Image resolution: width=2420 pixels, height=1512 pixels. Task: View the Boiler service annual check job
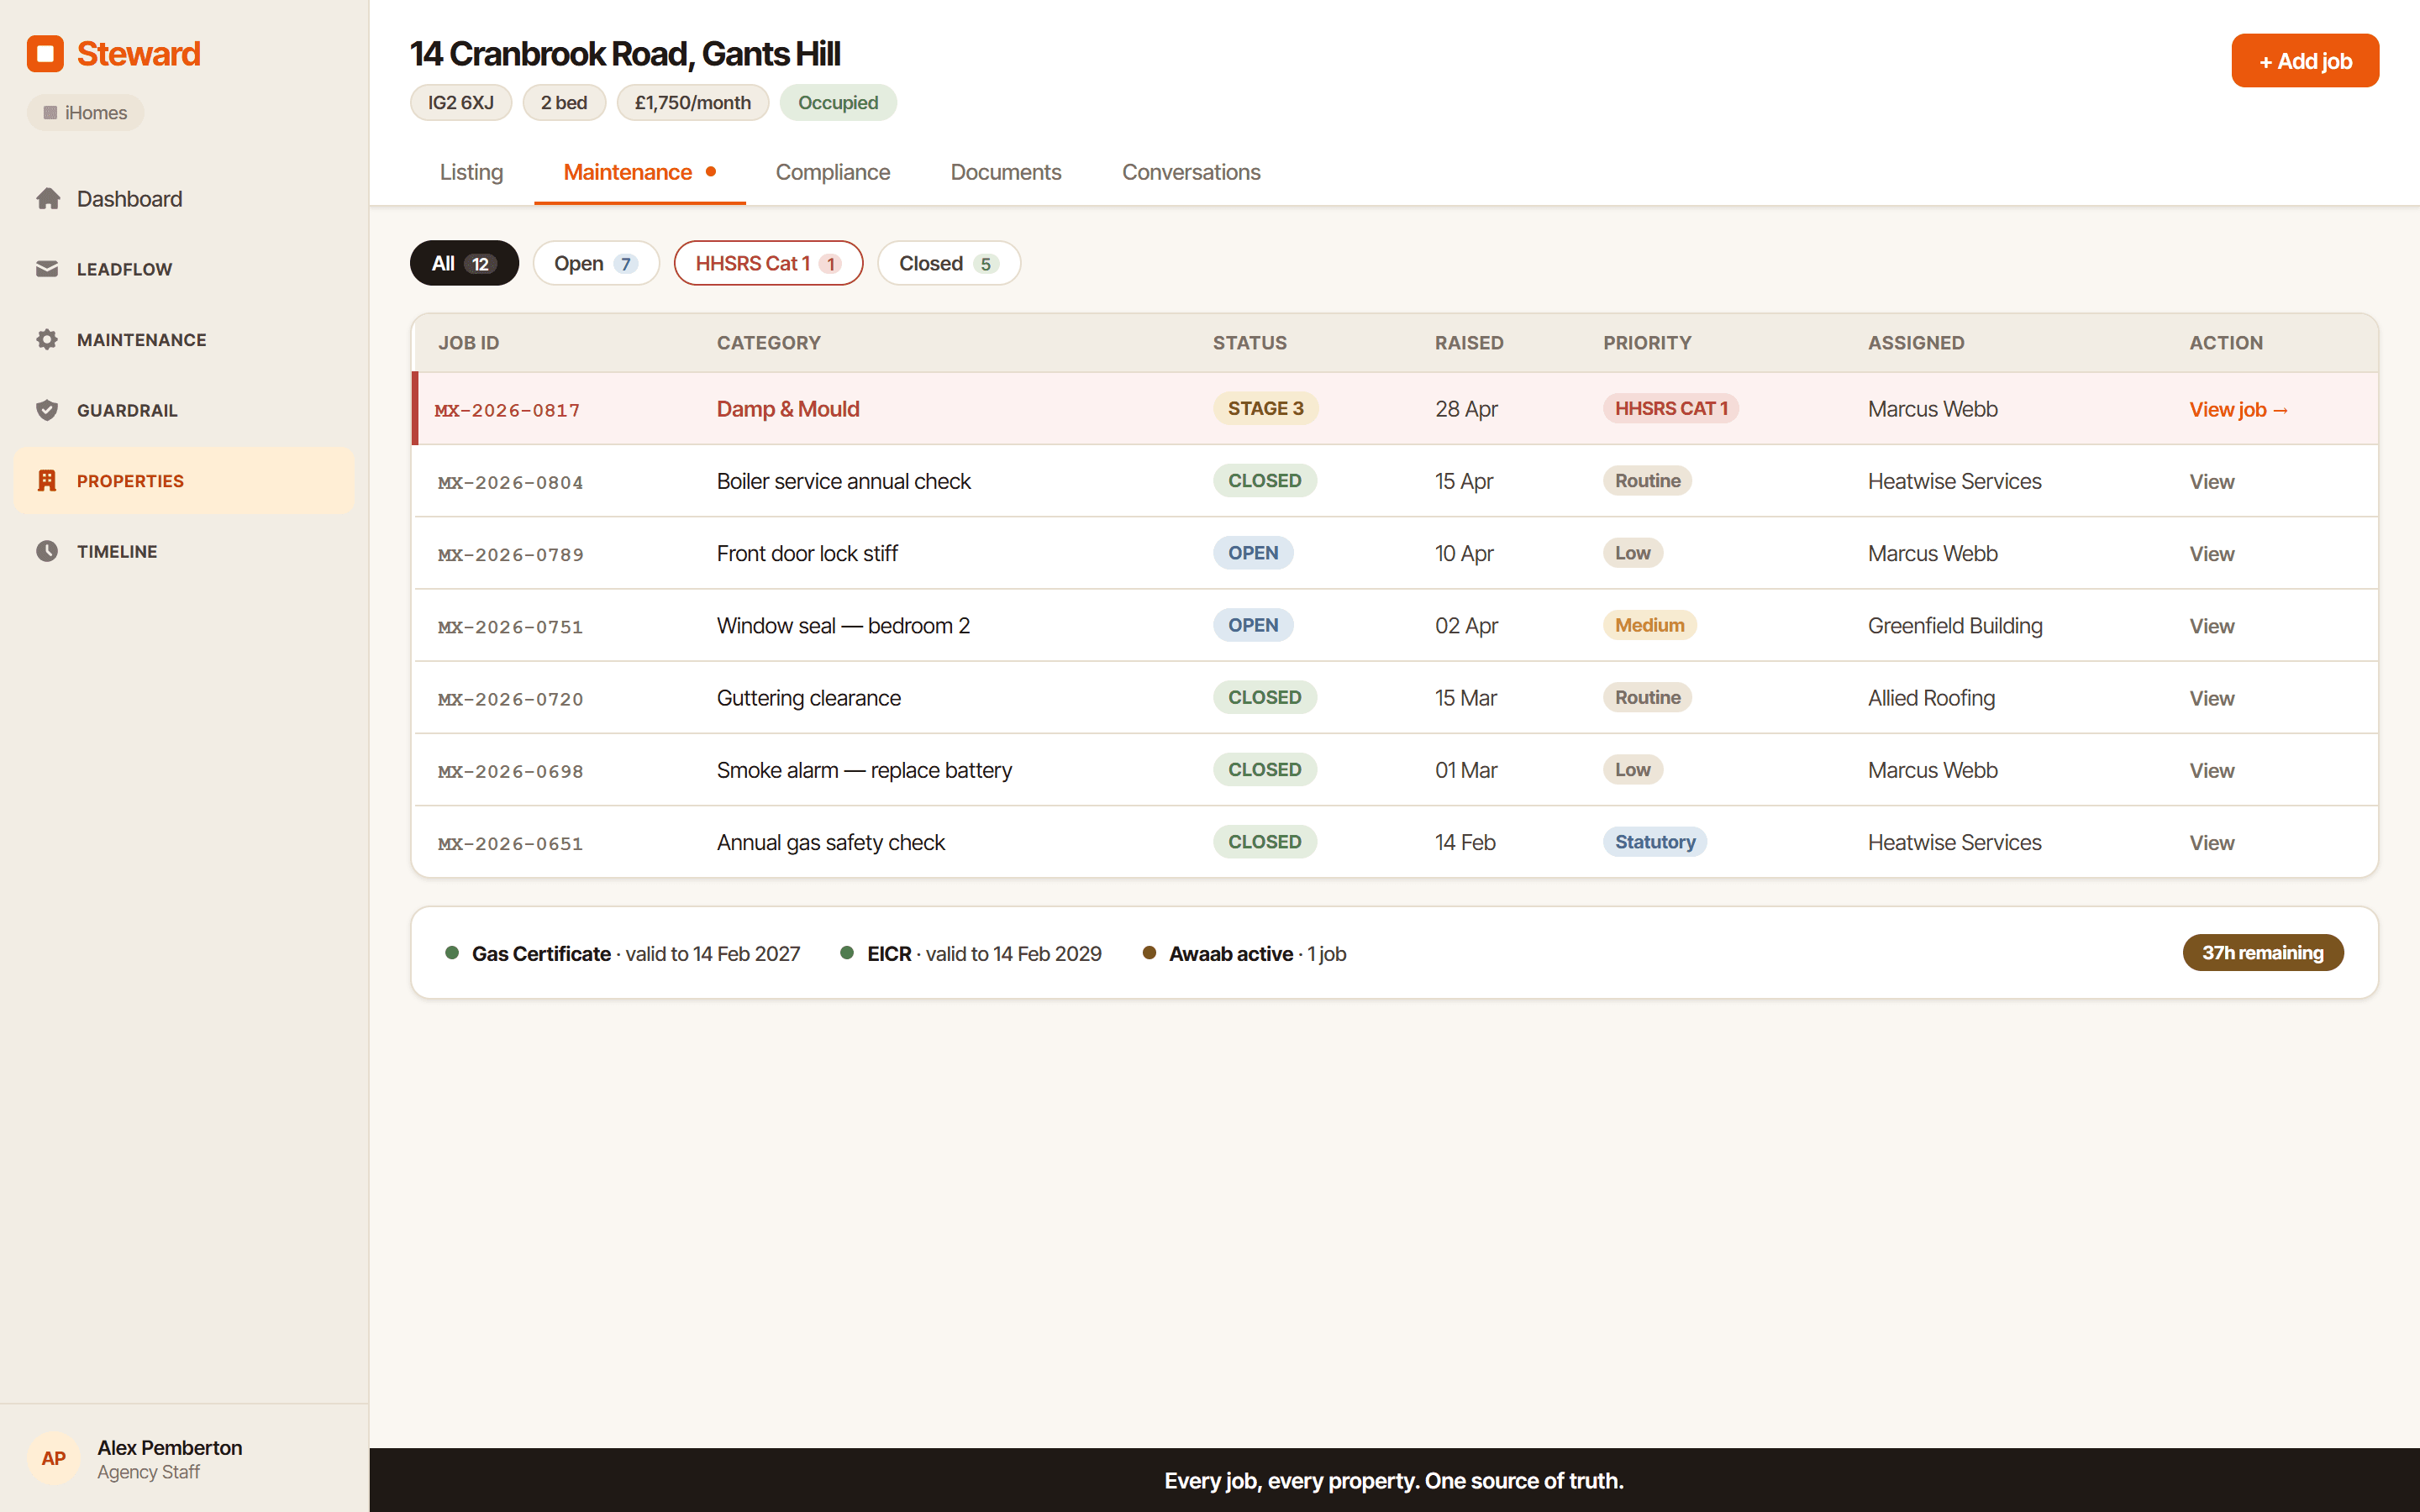2211,481
